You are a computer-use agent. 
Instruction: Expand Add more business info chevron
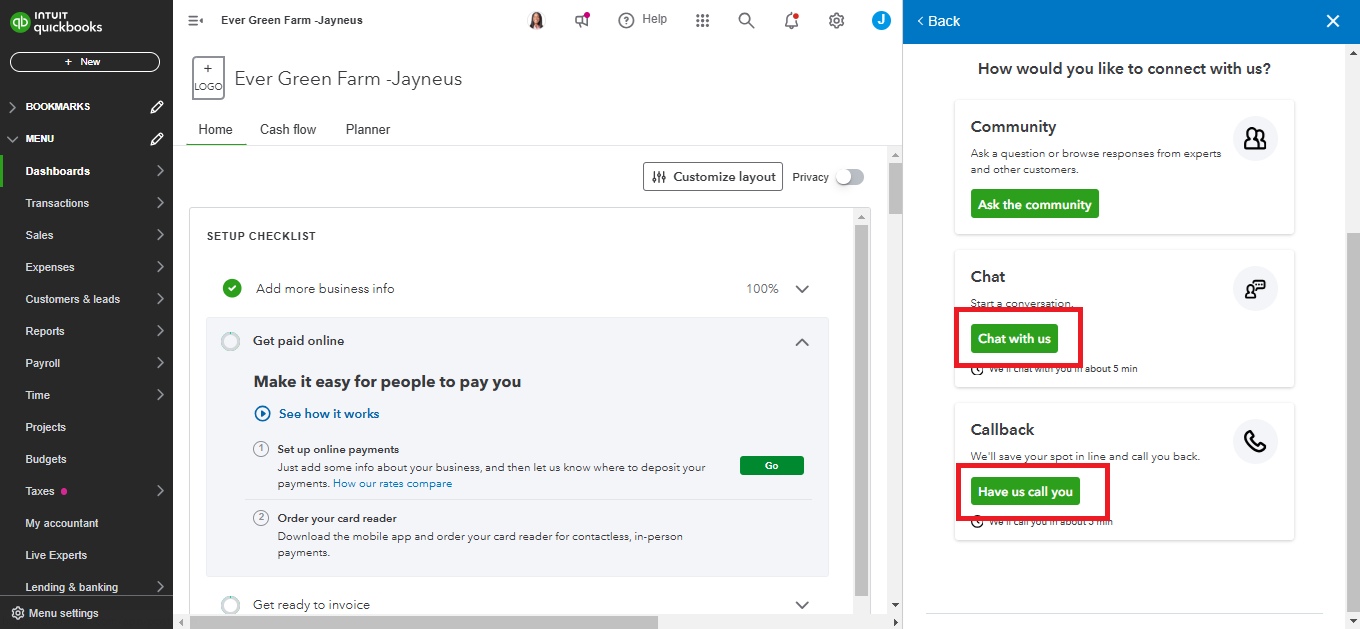801,289
